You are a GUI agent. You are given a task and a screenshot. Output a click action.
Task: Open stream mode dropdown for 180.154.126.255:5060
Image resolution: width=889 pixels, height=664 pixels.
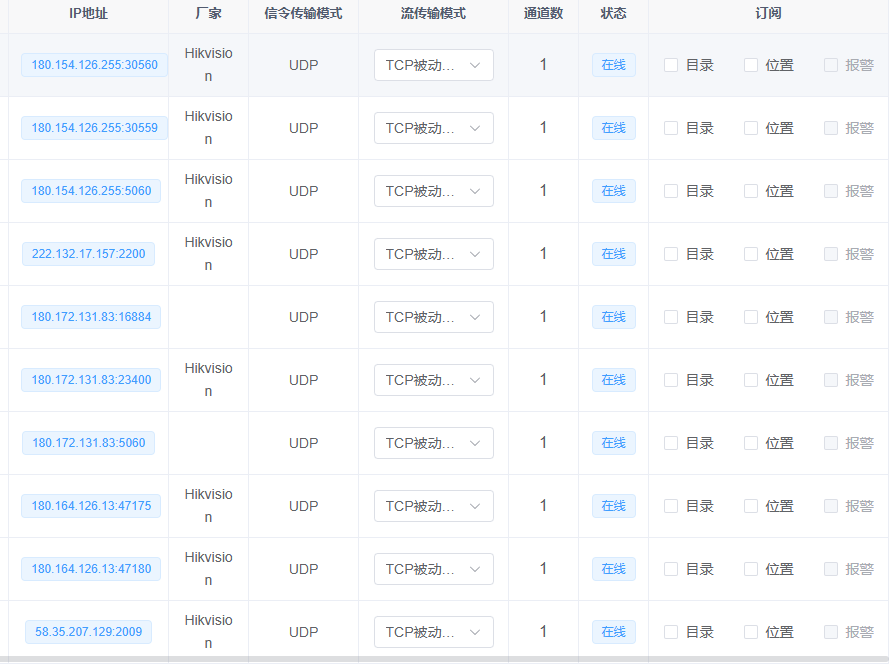coord(433,191)
